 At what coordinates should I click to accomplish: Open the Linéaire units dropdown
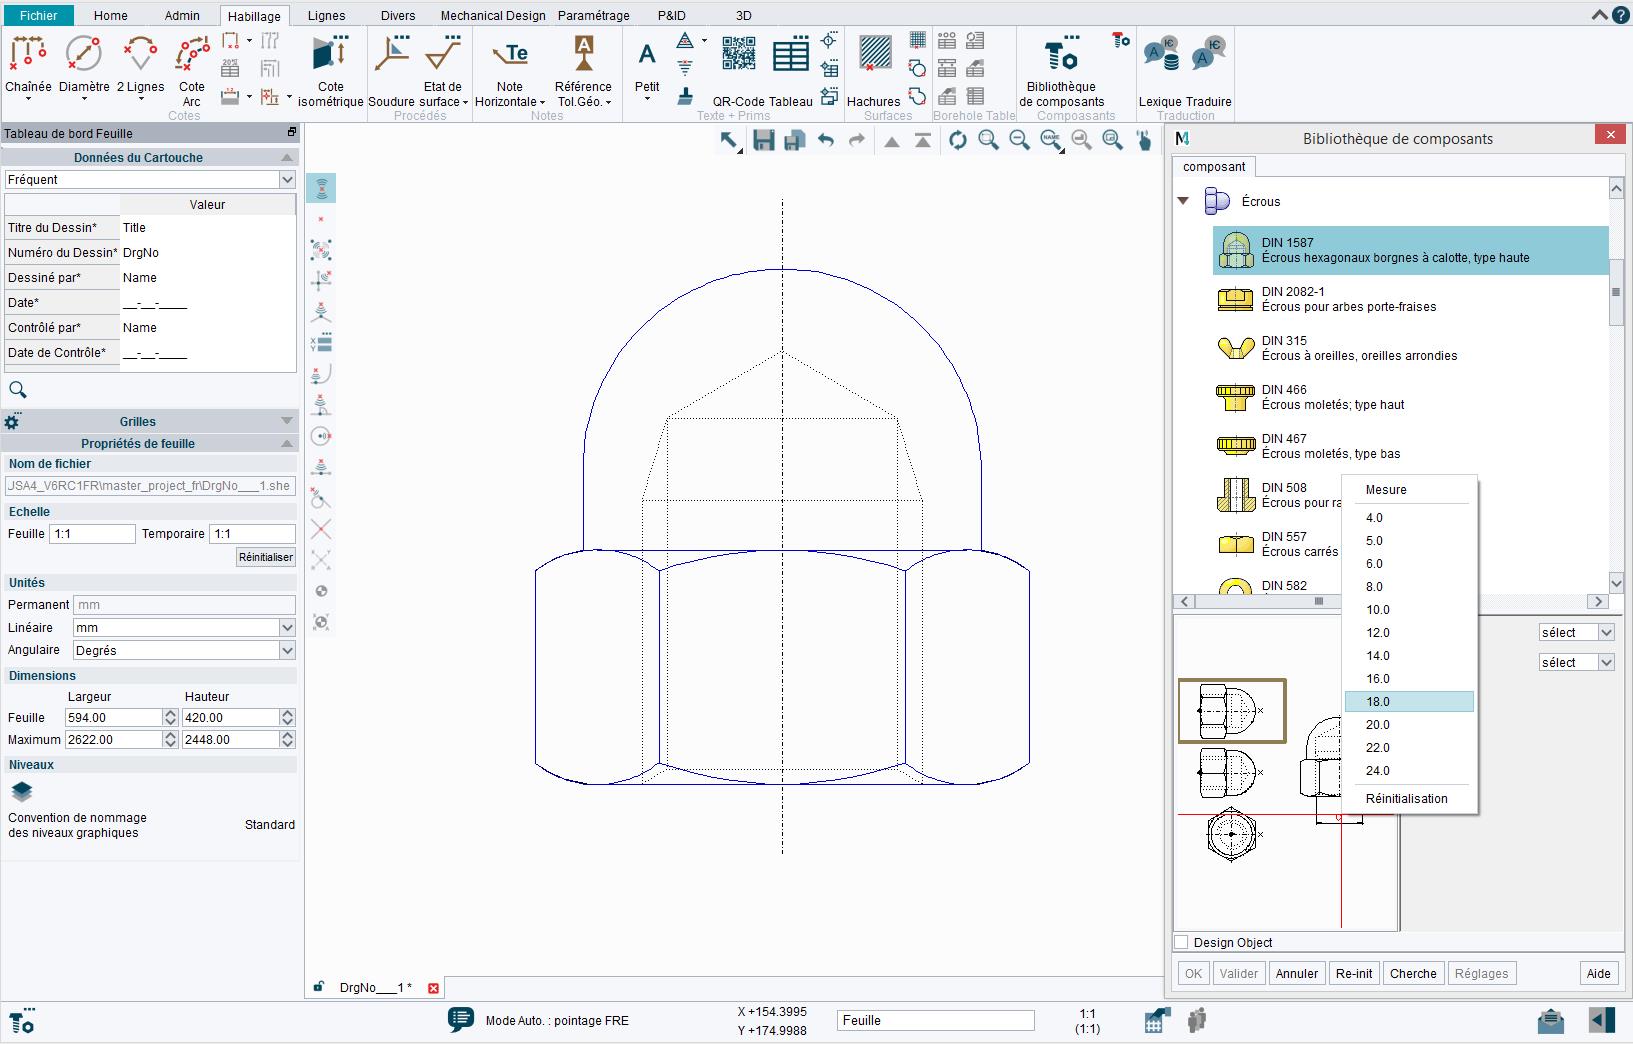[288, 627]
